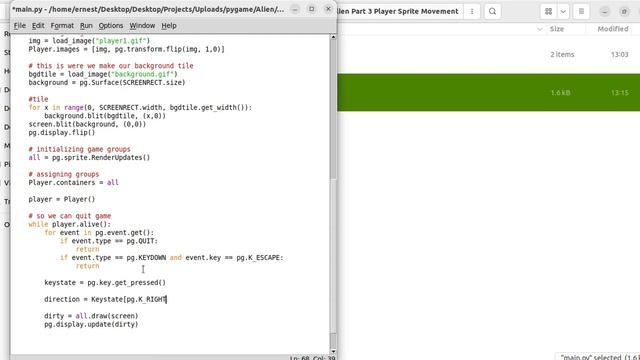640x360 pixels.
Task: Minimize the IDLE main.py window
Action: click(x=295, y=9)
